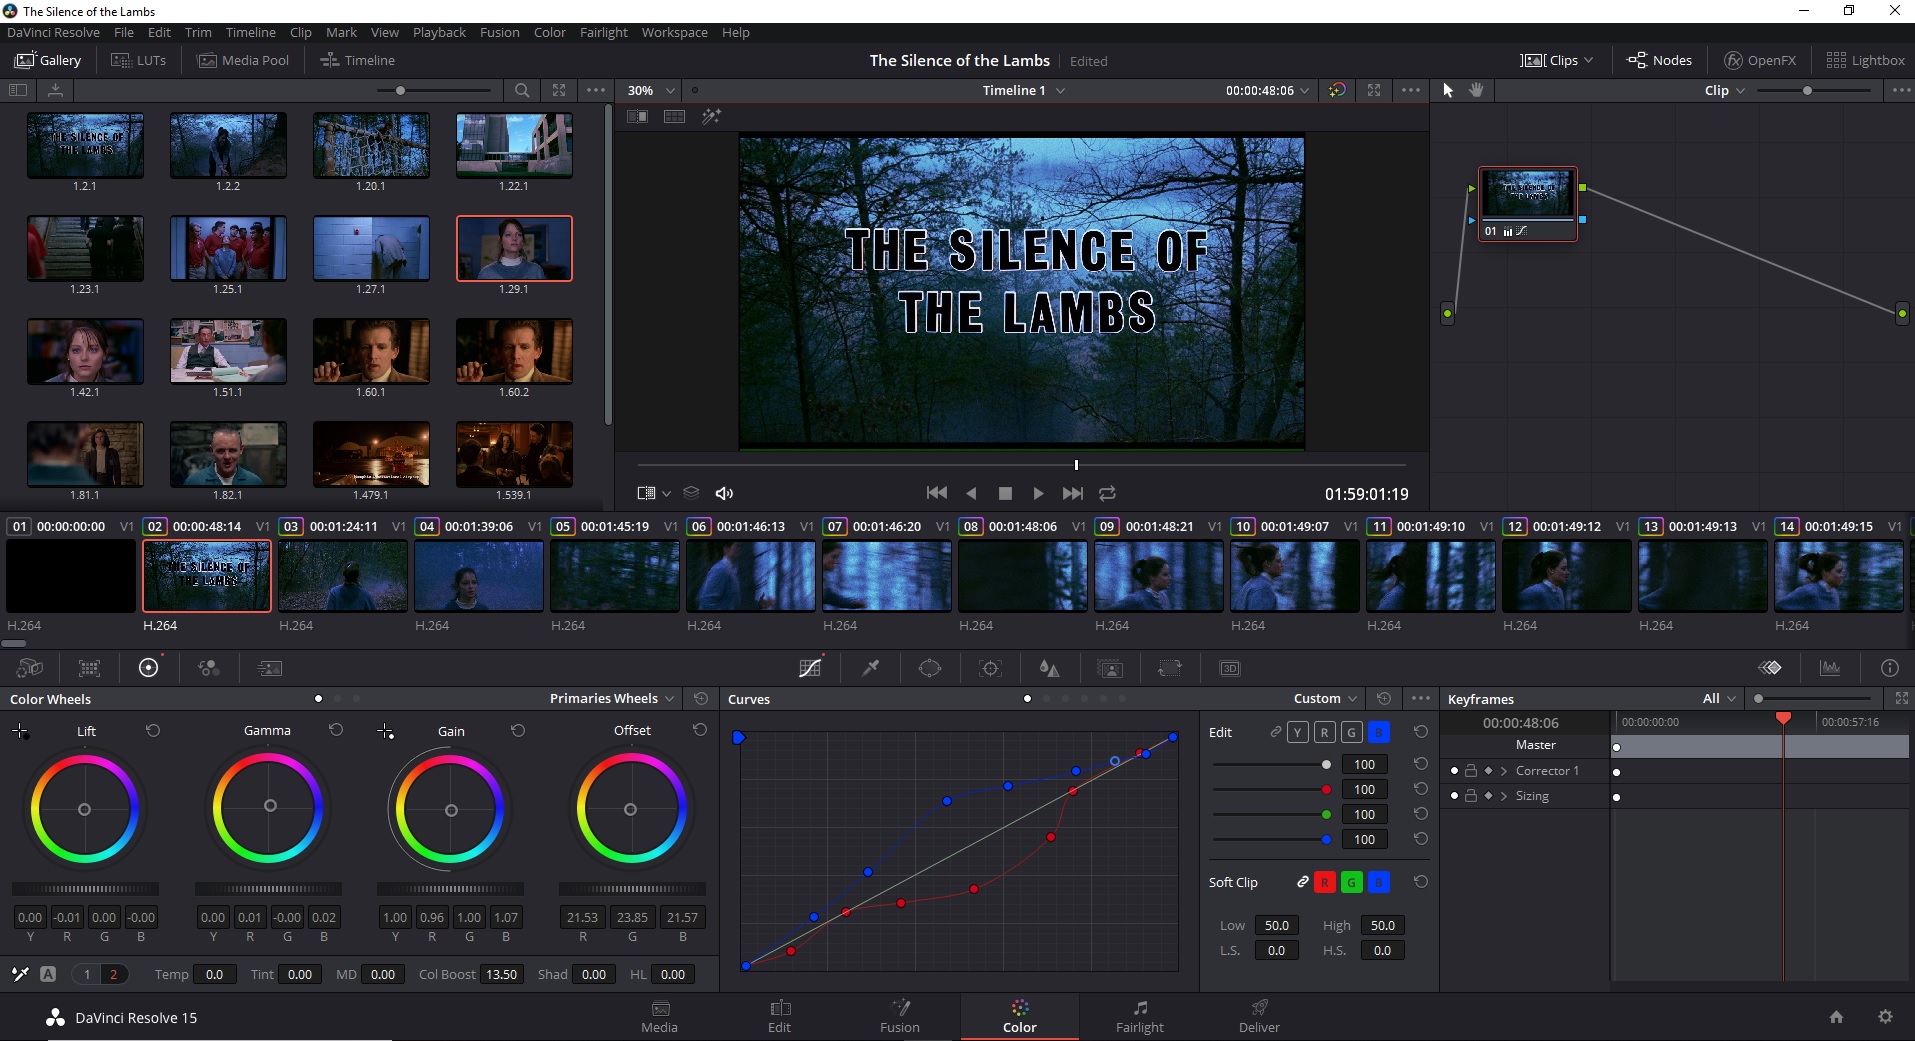The height and width of the screenshot is (1041, 1915).
Task: Select the hand pan tool
Action: pyautogui.click(x=1476, y=90)
